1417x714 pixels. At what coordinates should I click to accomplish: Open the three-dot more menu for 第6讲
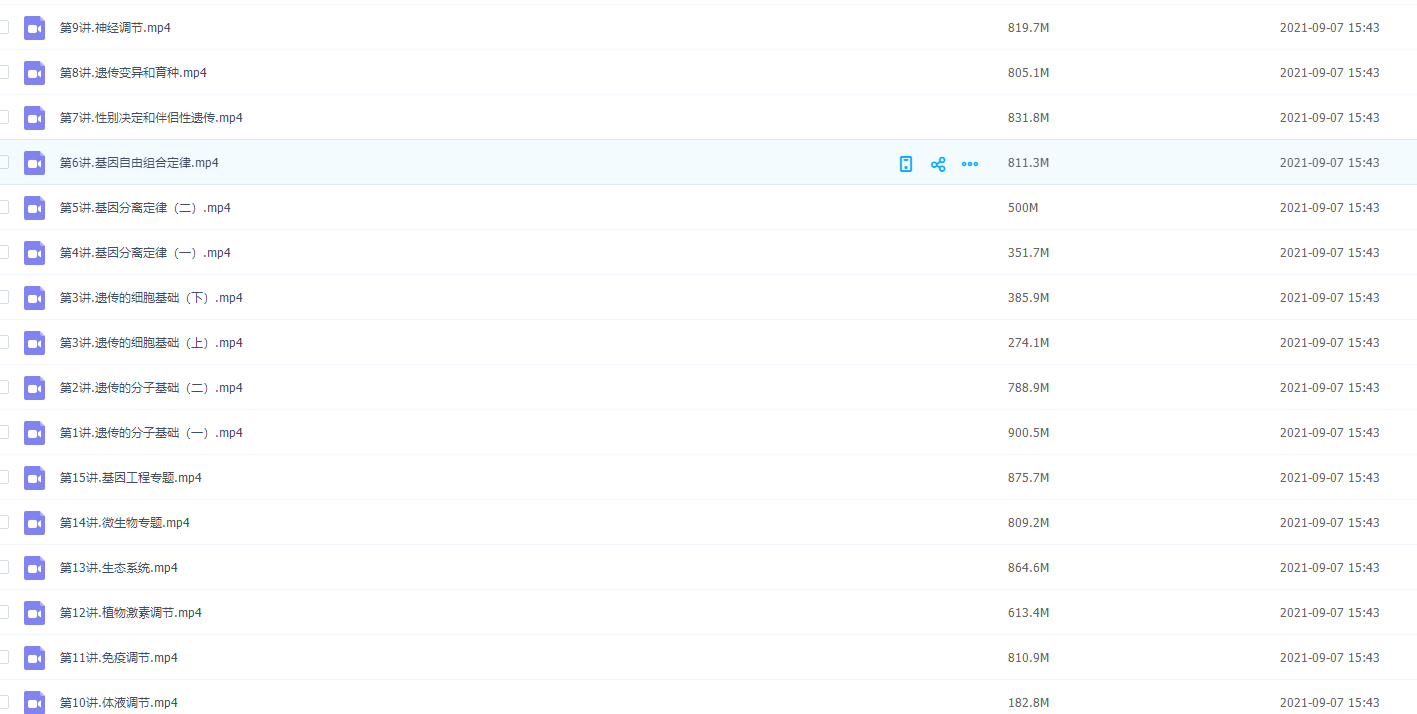click(970, 164)
